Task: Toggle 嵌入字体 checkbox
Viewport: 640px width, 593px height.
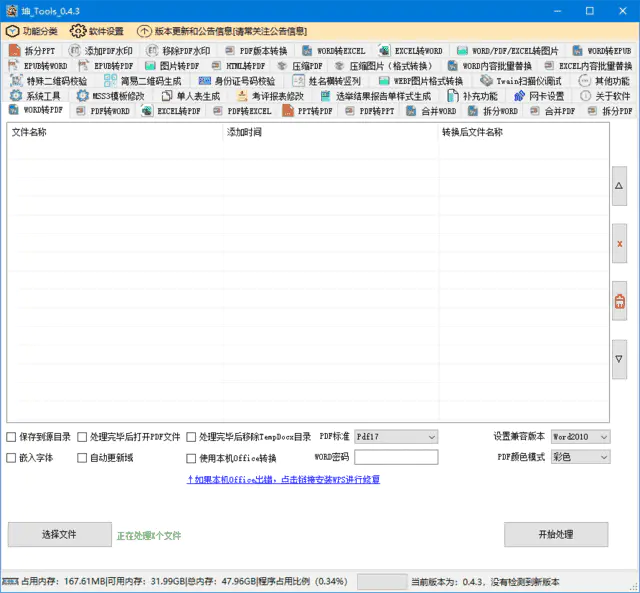Action: pyautogui.click(x=12, y=457)
